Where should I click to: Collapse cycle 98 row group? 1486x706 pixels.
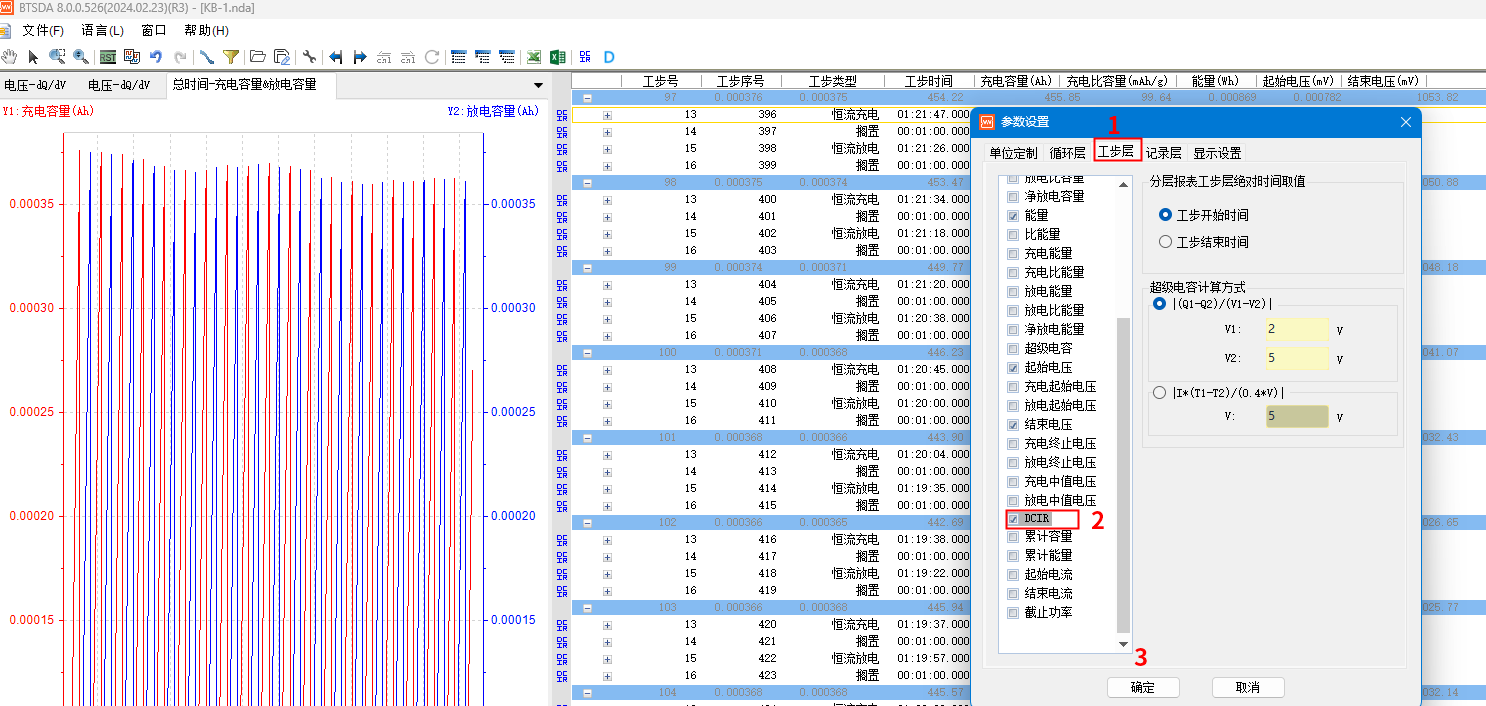pos(587,183)
